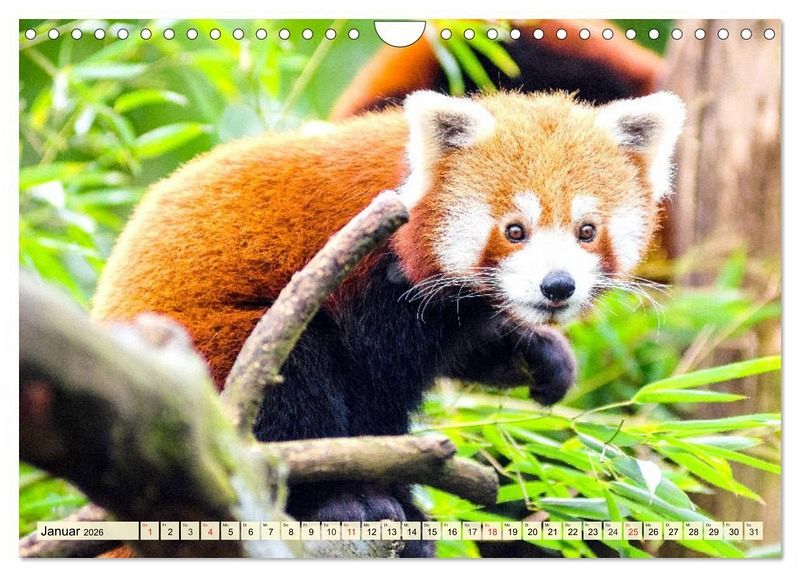Select day 7 in the calendar strip

tap(270, 531)
